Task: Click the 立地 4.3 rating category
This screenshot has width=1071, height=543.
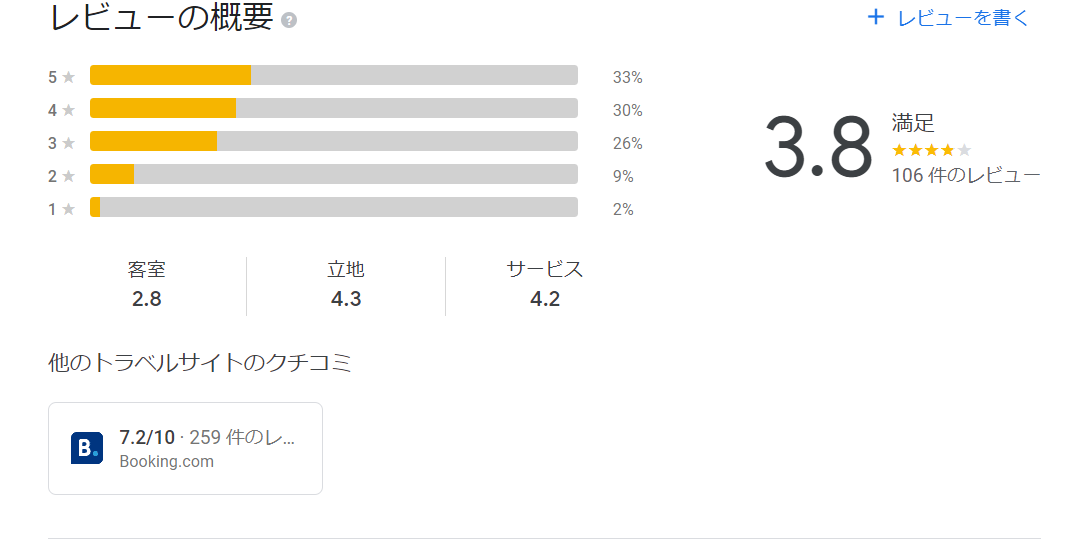Action: click(346, 284)
